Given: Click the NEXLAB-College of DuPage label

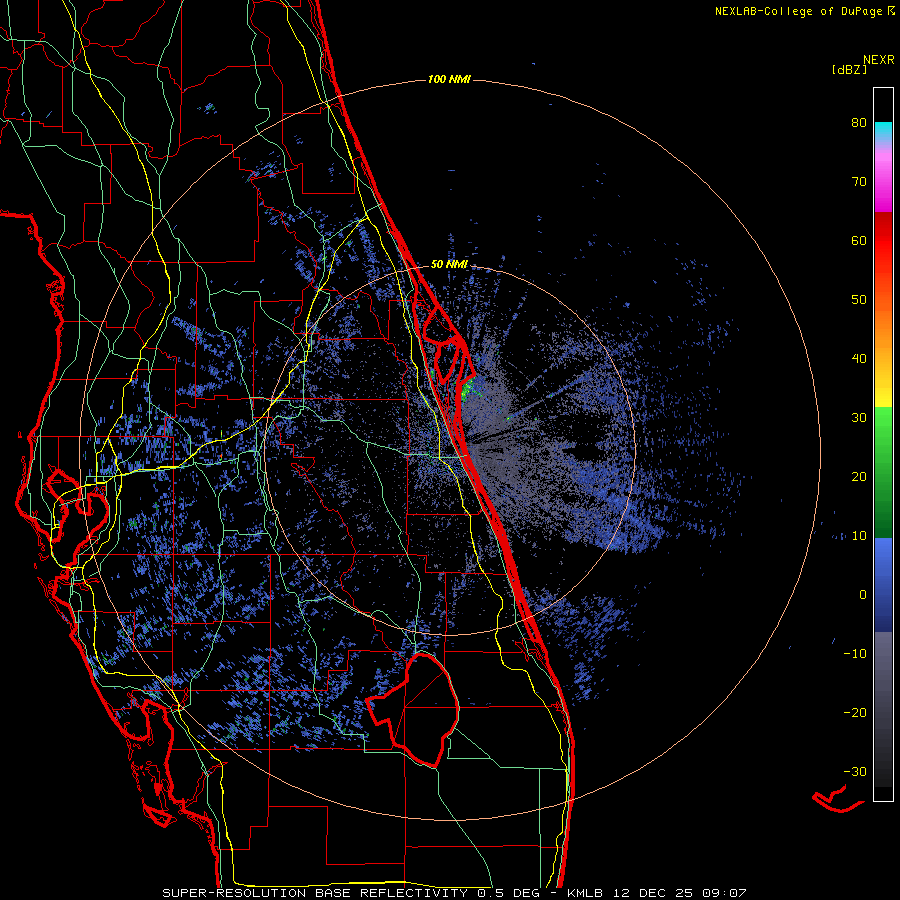Looking at the screenshot, I should point(804,11).
